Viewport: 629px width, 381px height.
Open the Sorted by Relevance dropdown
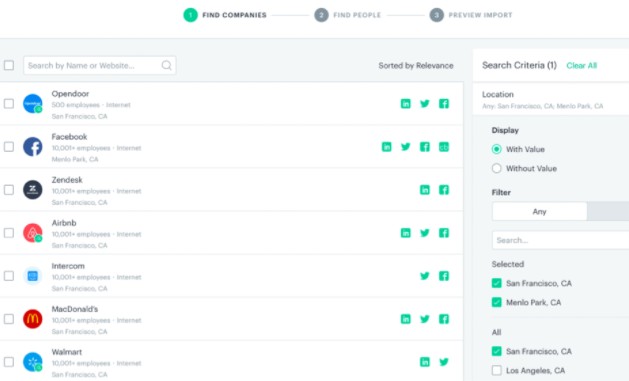point(416,65)
